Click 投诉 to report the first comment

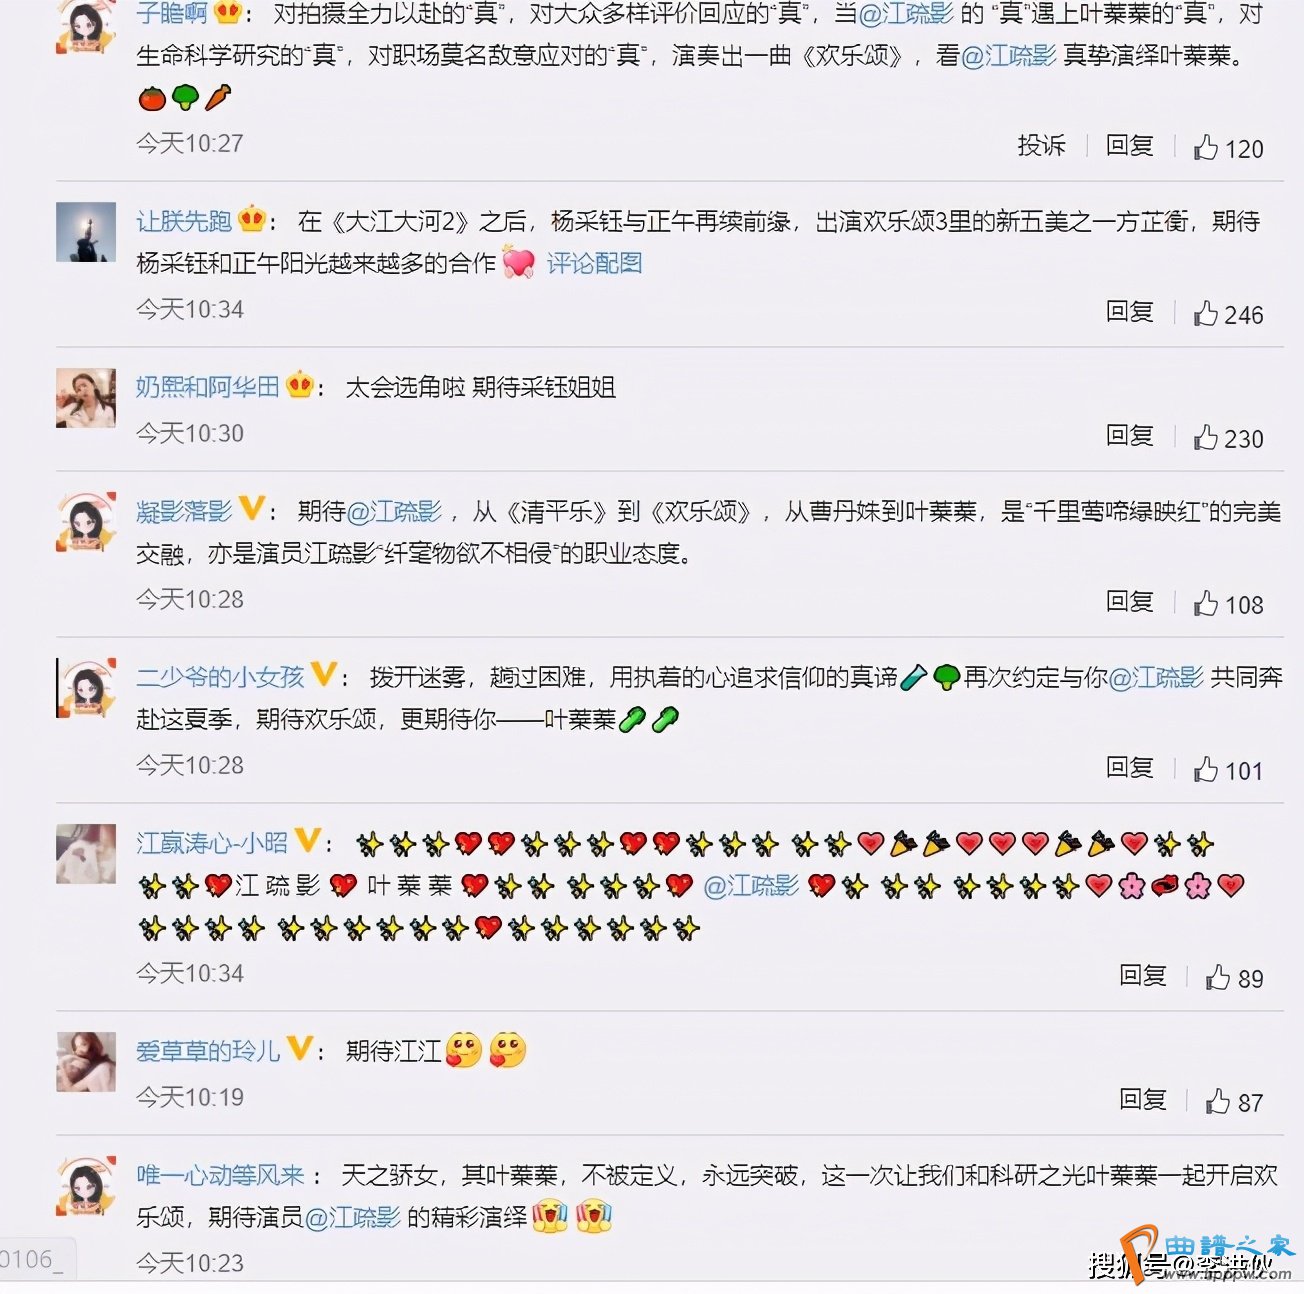(1041, 145)
